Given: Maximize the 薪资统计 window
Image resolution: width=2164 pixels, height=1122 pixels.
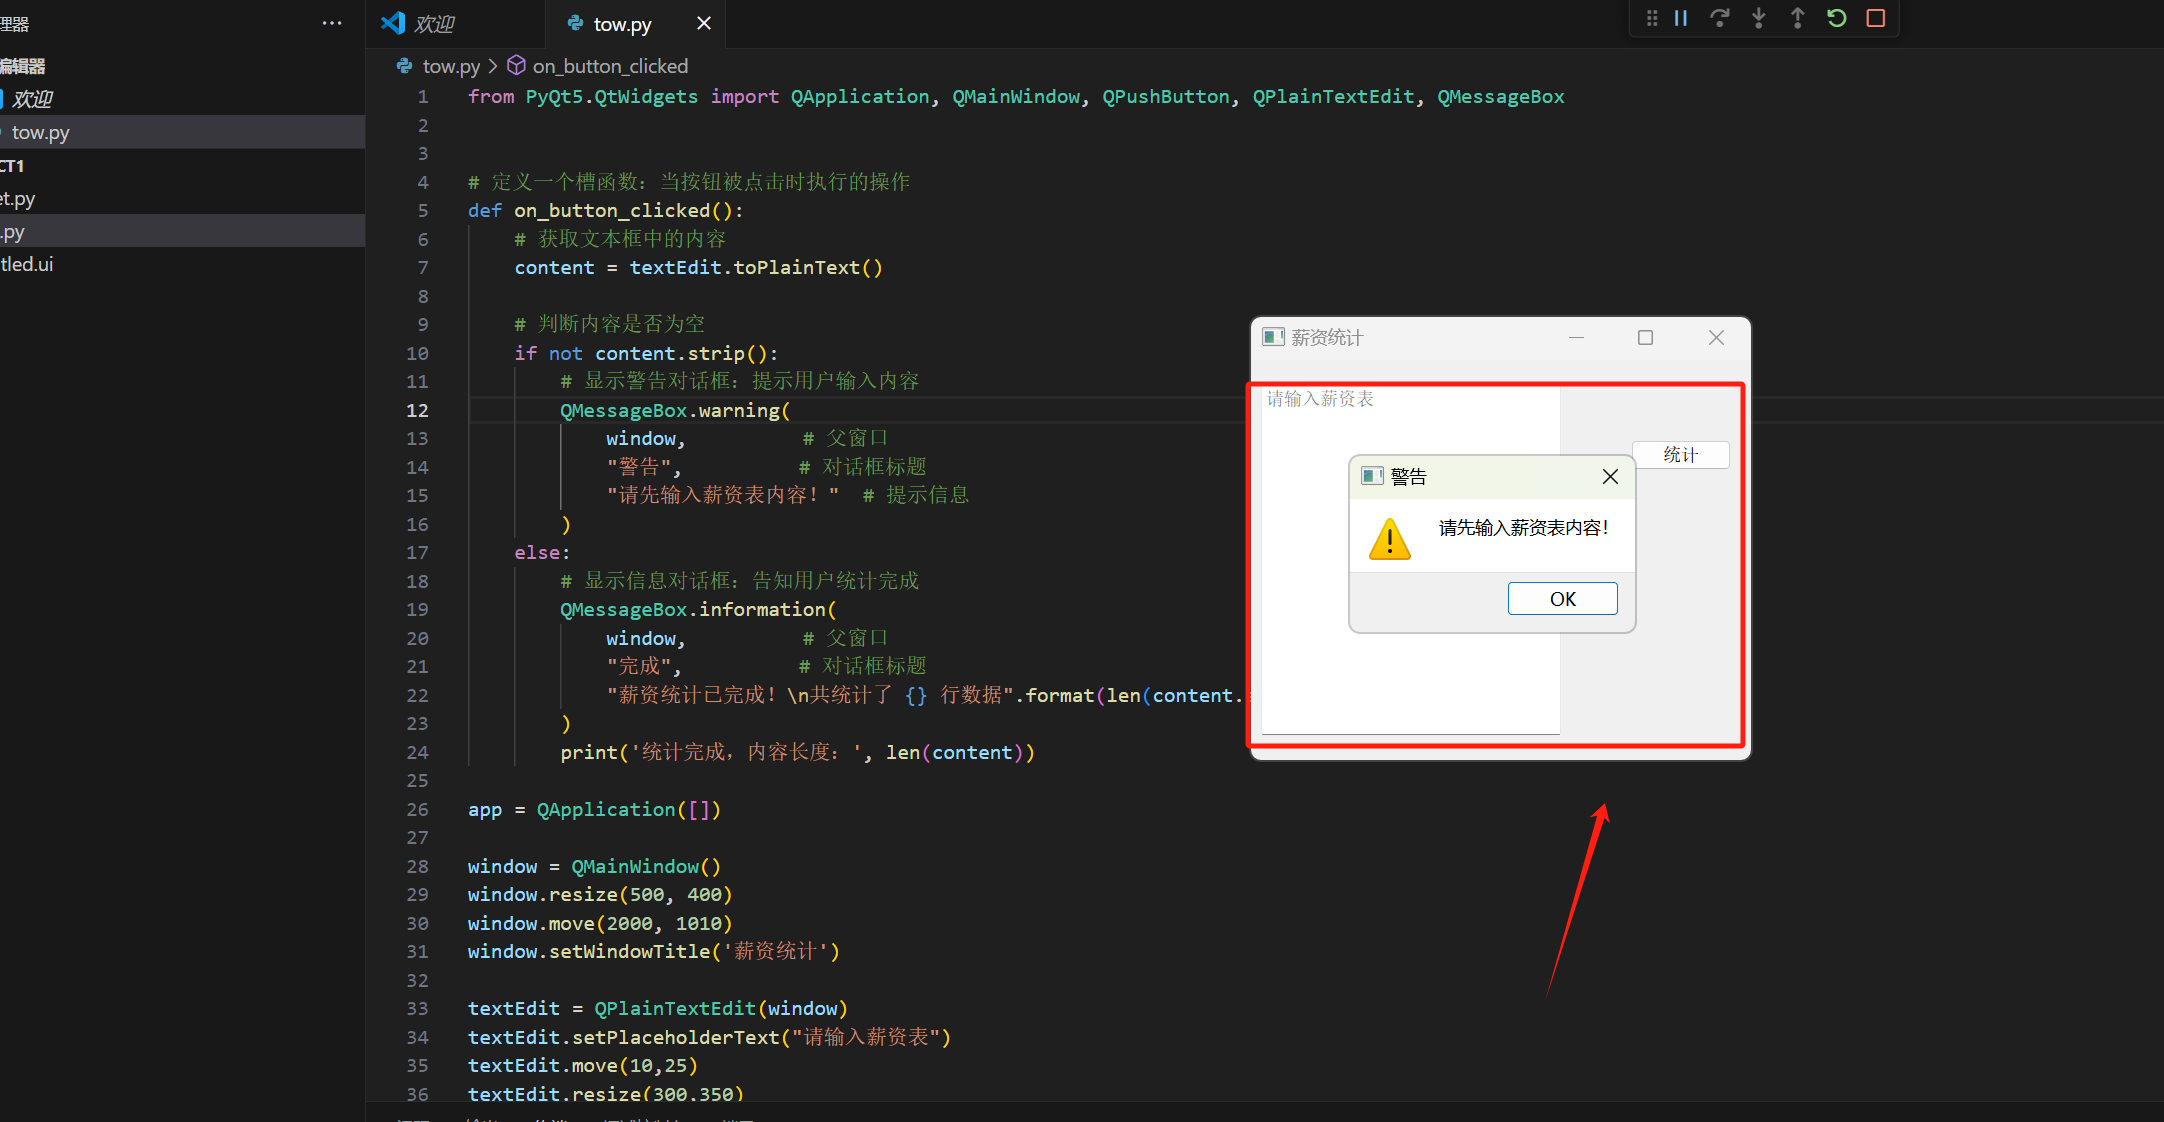Looking at the screenshot, I should [x=1645, y=338].
